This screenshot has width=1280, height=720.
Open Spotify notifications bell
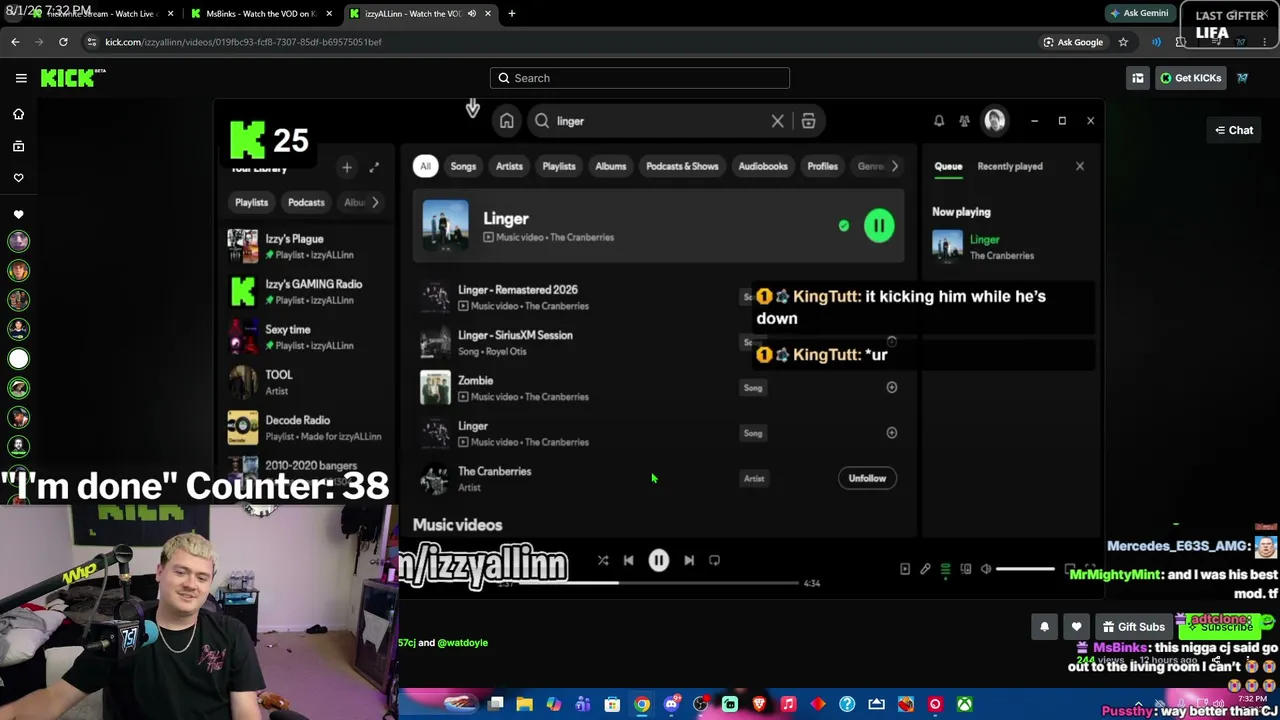tap(939, 121)
